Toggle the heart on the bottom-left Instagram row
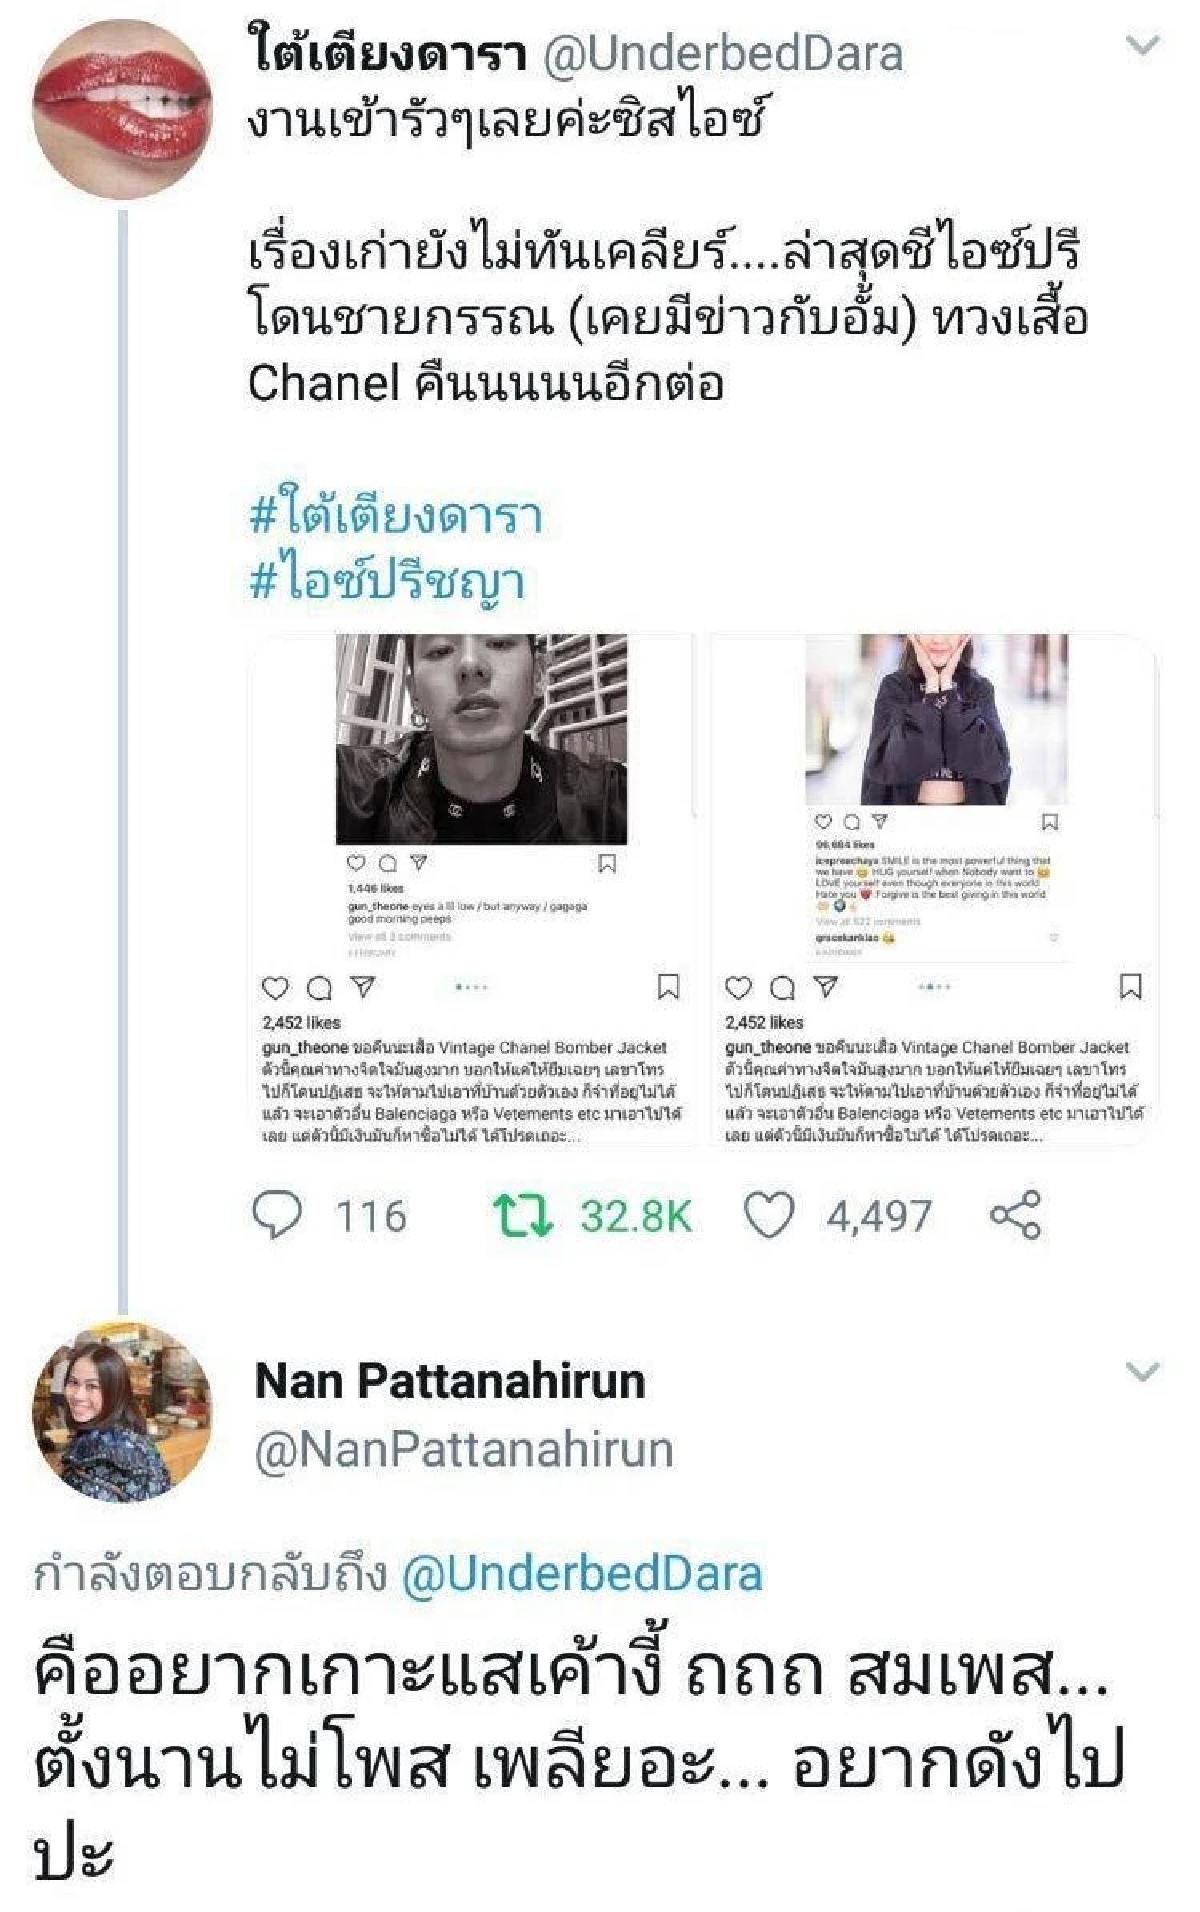The width and height of the screenshot is (1200, 1912). (x=275, y=987)
